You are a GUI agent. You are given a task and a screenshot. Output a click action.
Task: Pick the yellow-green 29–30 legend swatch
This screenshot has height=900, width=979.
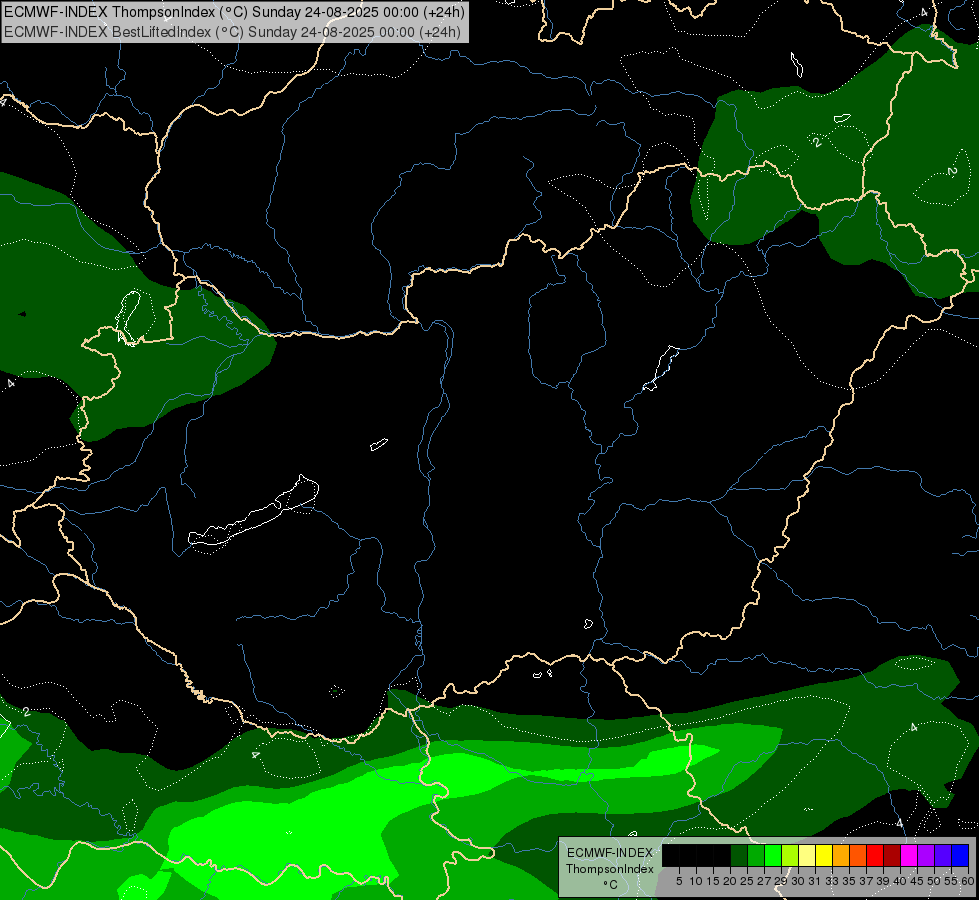click(790, 855)
